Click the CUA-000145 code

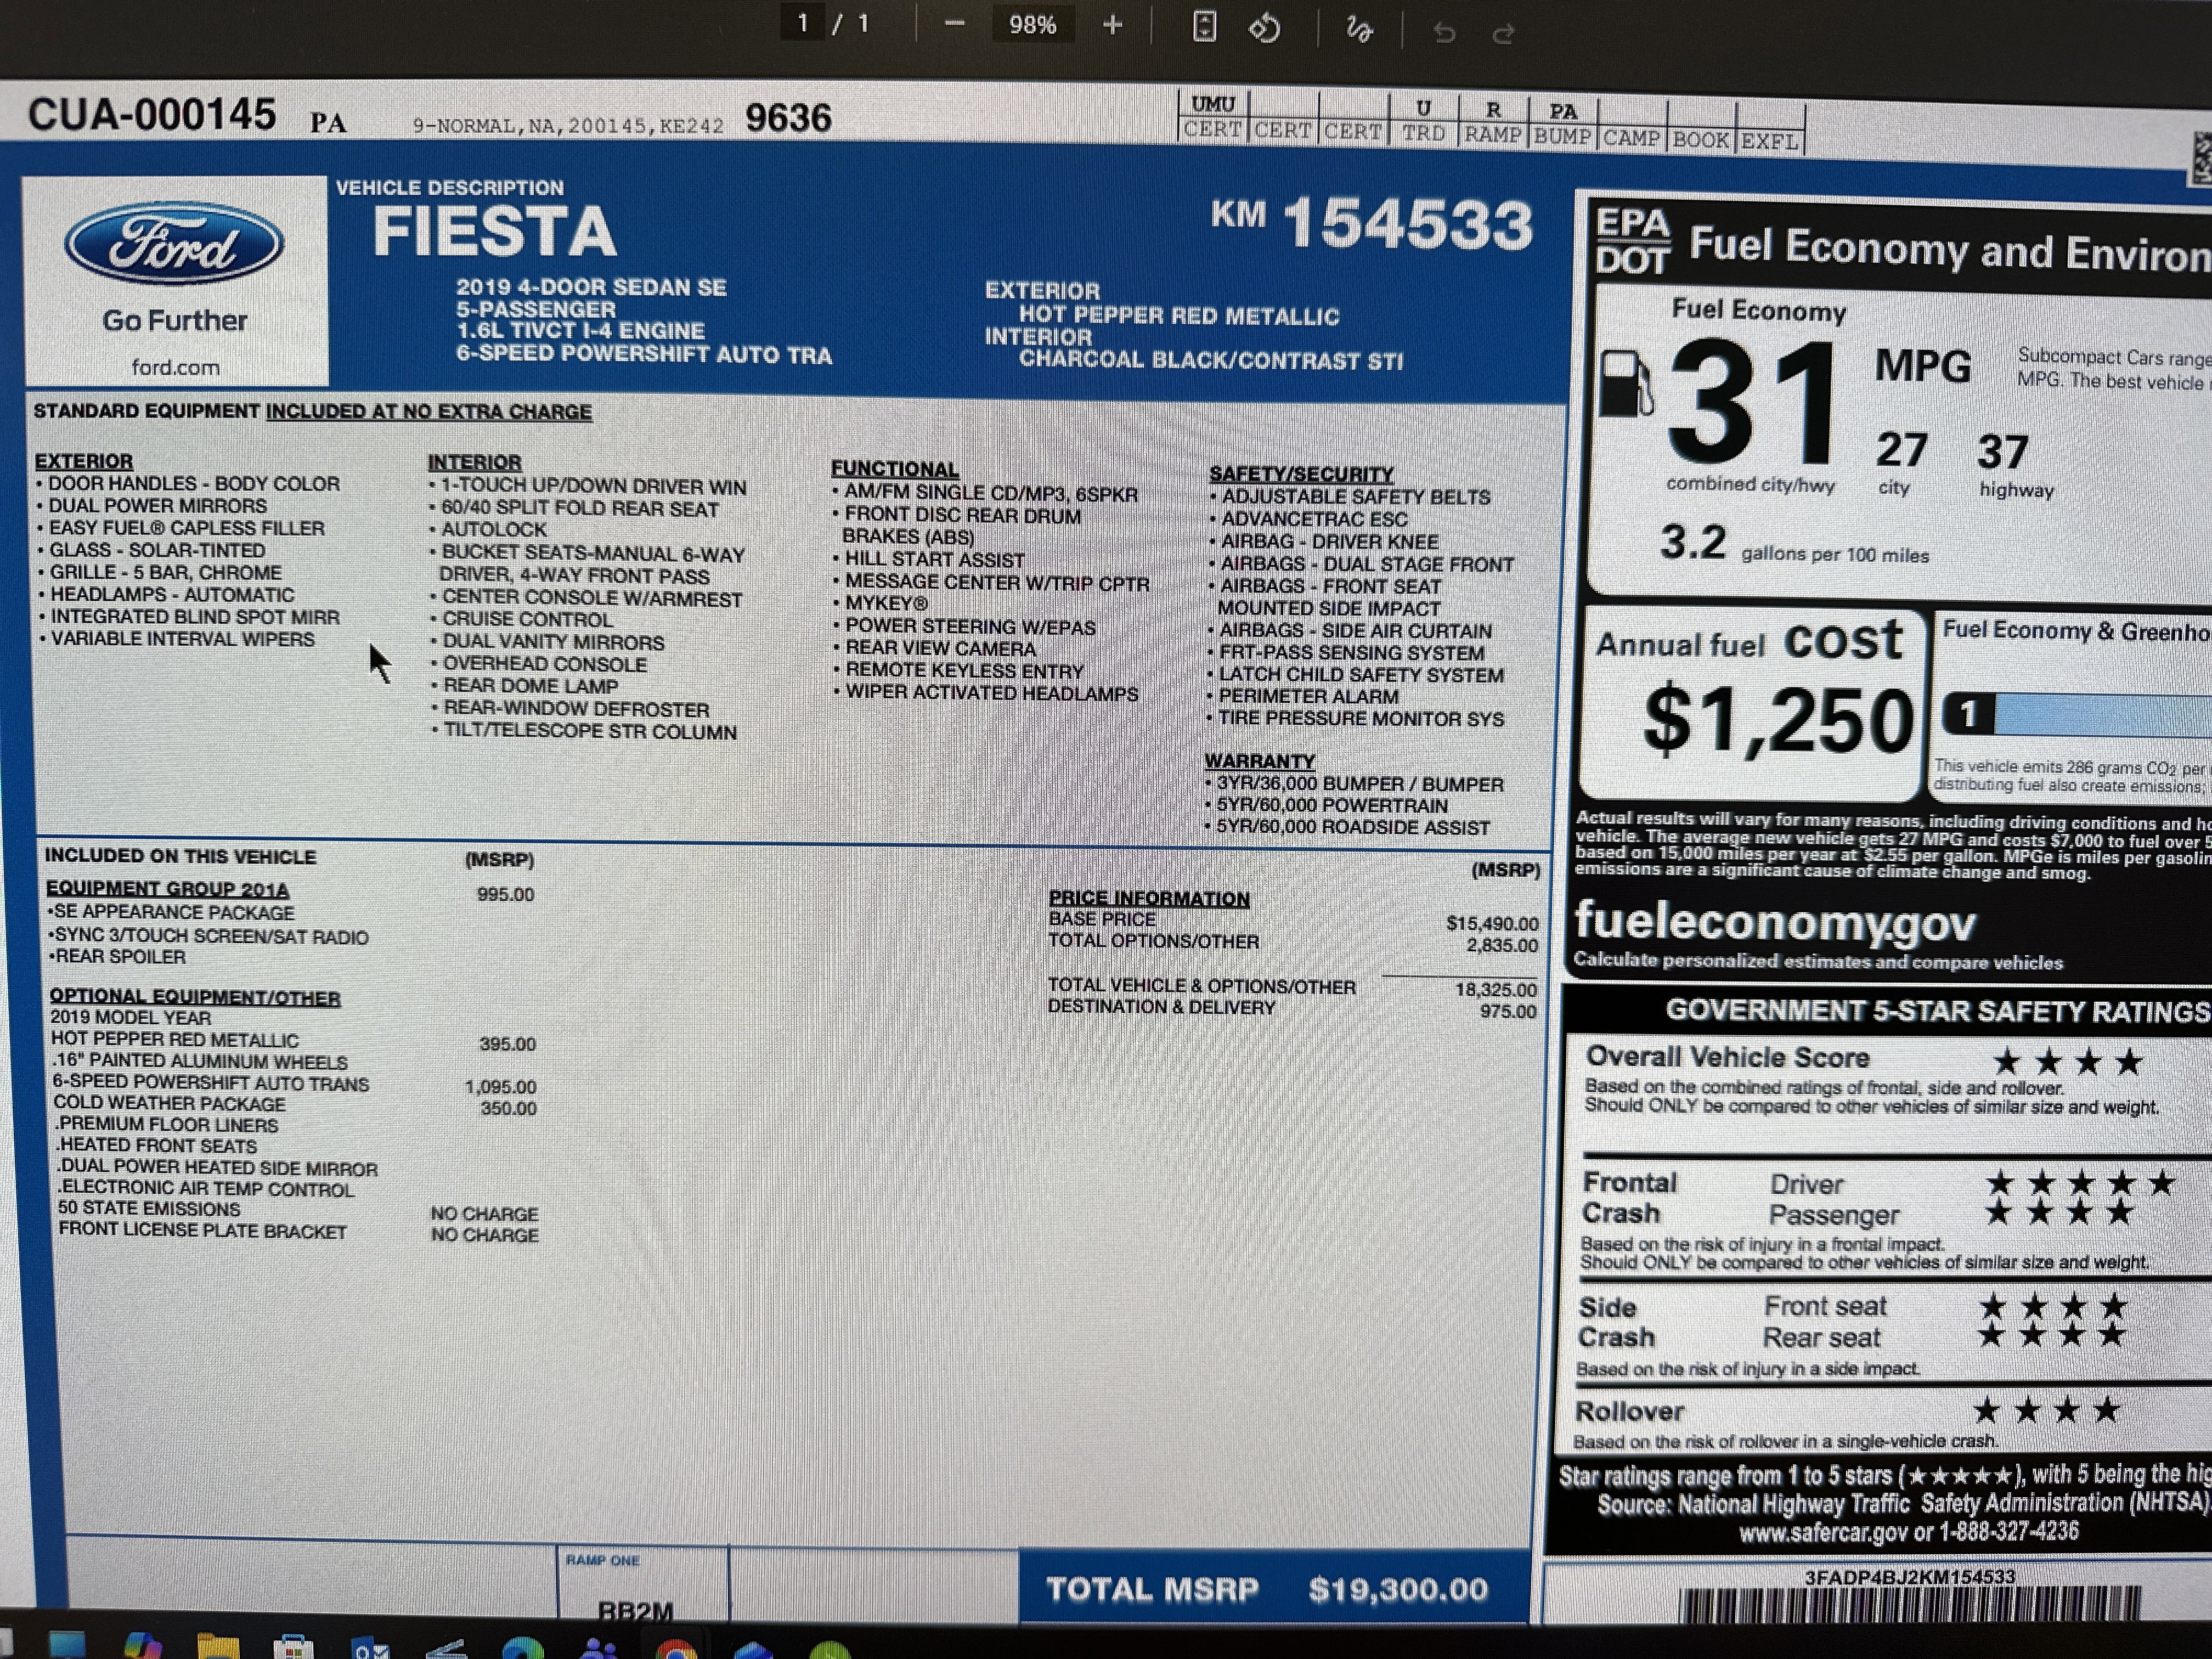tap(151, 114)
